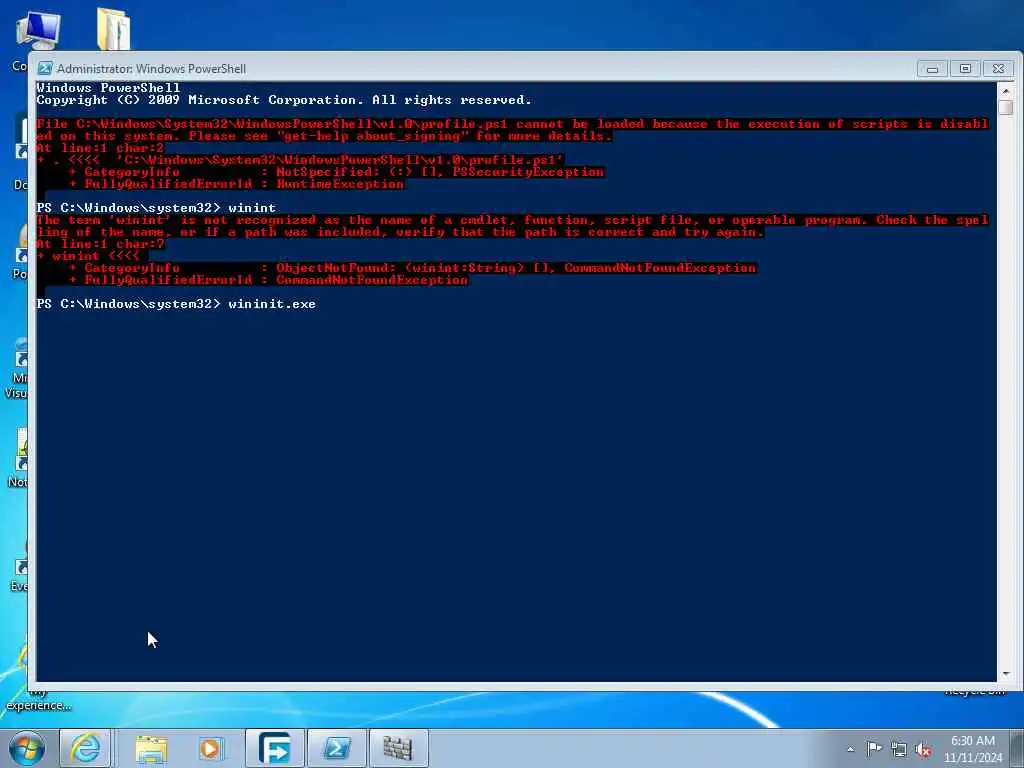Open the Windows Start menu orb
Image resolution: width=1024 pixels, height=768 pixels.
(x=27, y=748)
